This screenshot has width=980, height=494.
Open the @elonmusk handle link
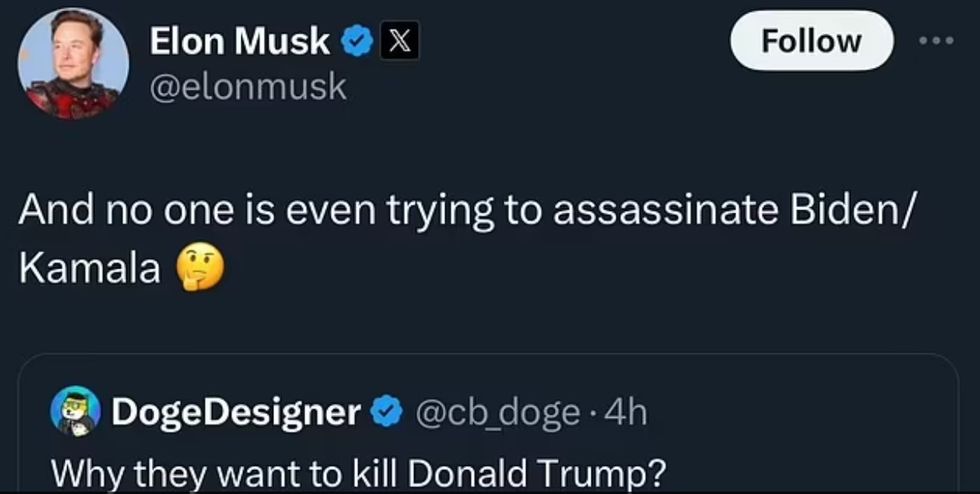247,87
